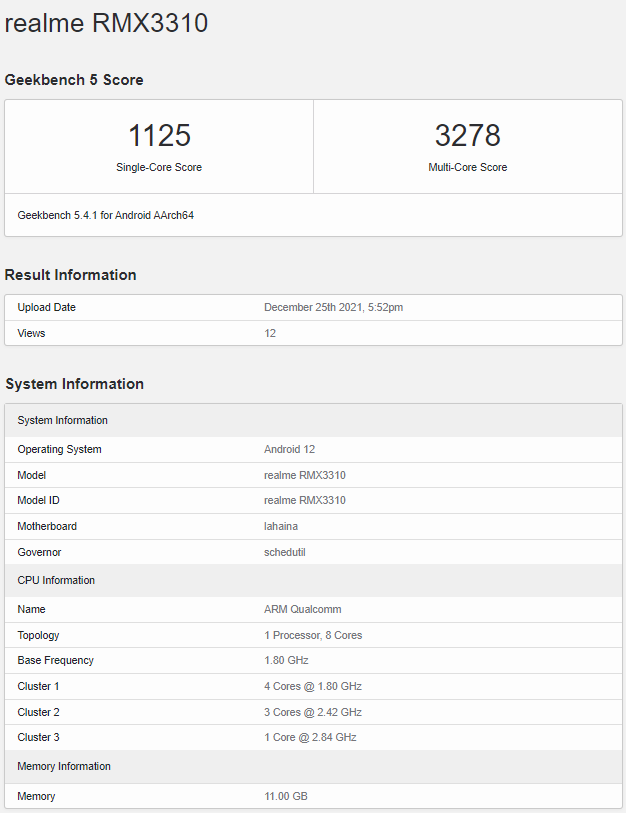This screenshot has width=626, height=813.
Task: Click the Geekbench 5 Score heading
Action: coord(74,80)
